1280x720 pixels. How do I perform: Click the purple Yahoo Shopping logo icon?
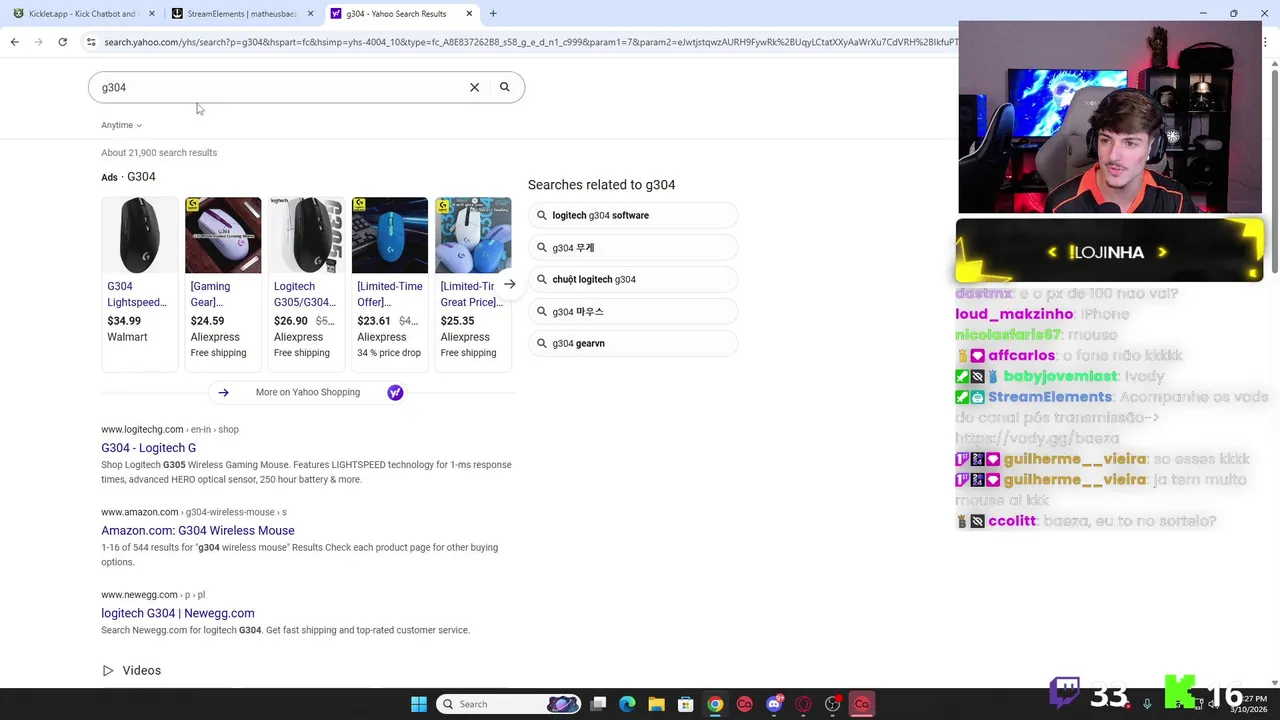coord(395,392)
